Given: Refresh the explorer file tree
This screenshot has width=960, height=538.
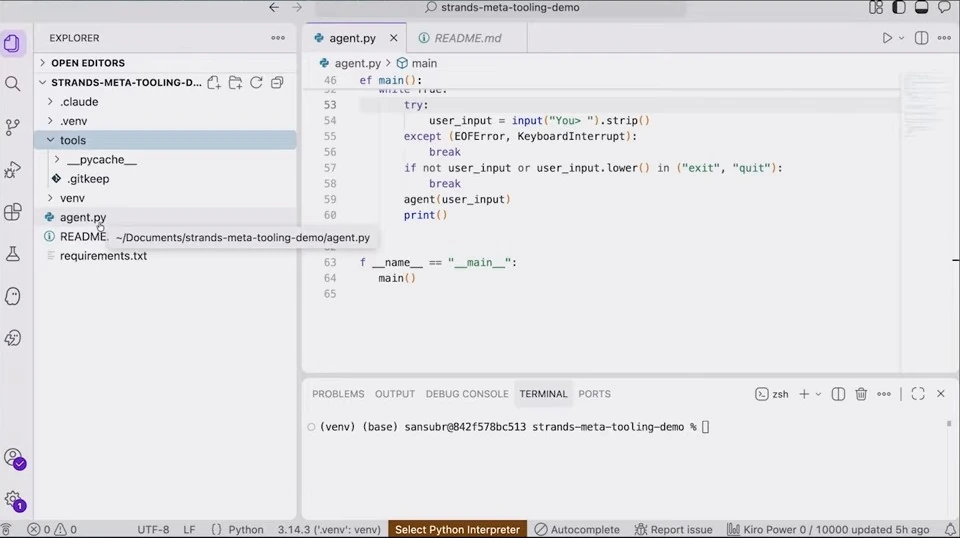Looking at the screenshot, I should 256,83.
